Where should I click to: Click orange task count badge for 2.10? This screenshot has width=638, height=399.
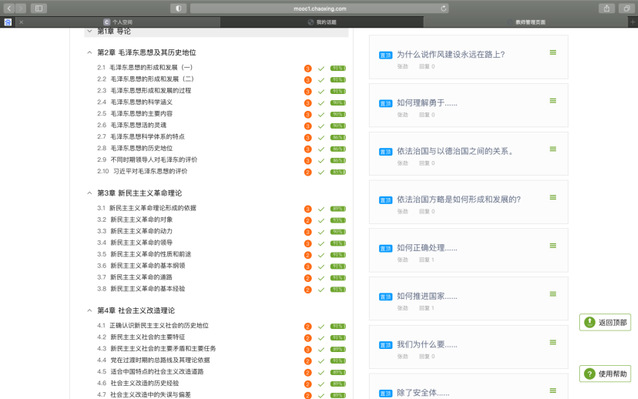tap(308, 172)
